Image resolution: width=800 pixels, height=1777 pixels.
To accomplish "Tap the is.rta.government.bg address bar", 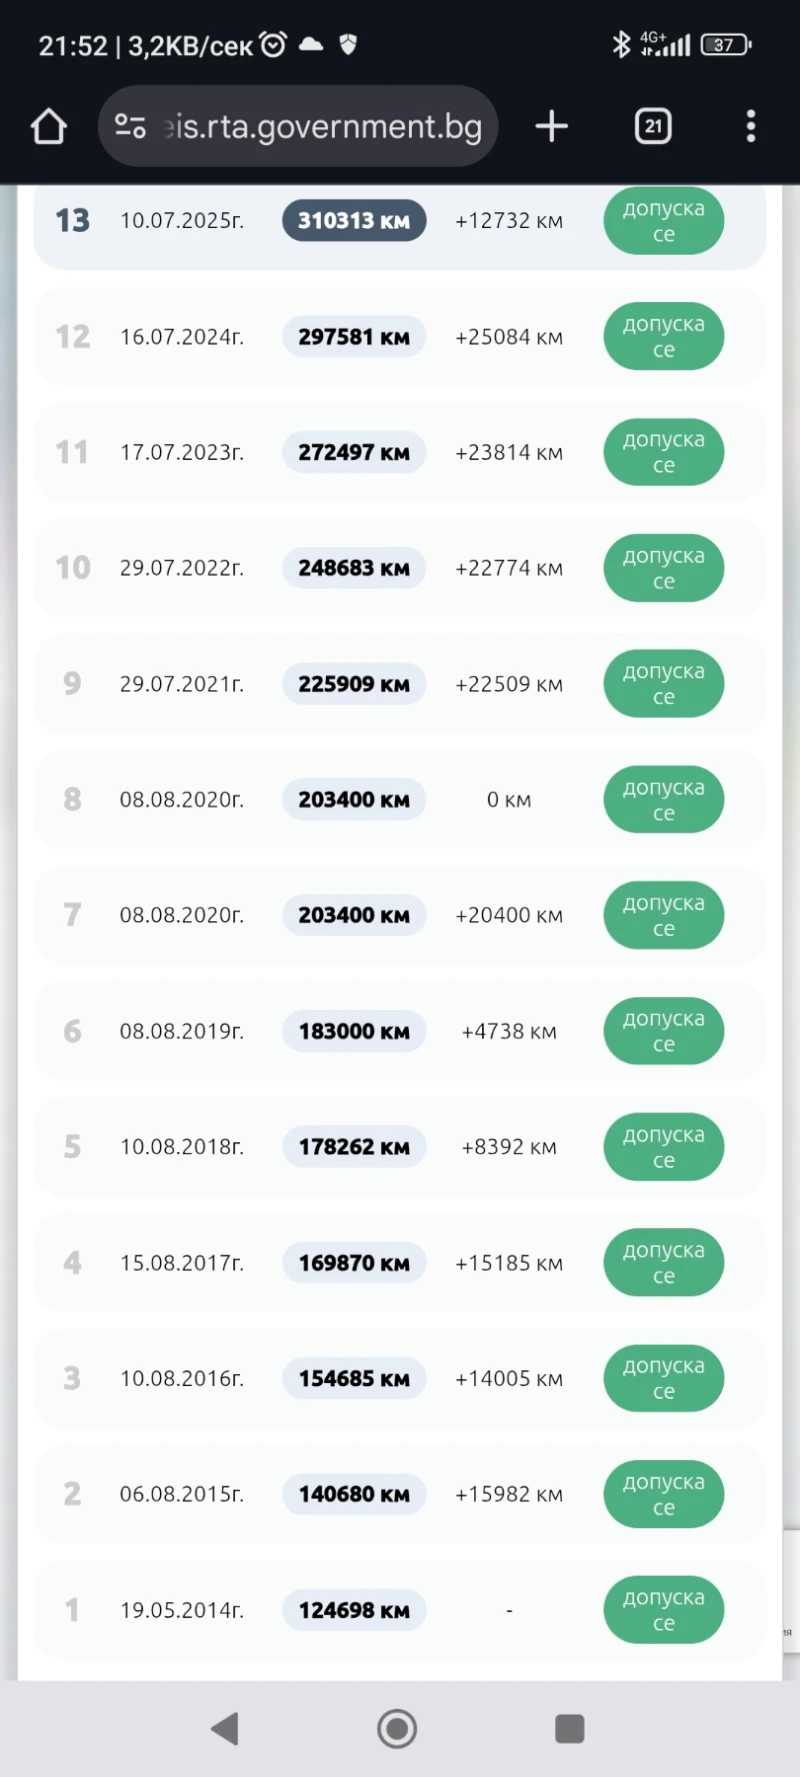I will (x=322, y=127).
